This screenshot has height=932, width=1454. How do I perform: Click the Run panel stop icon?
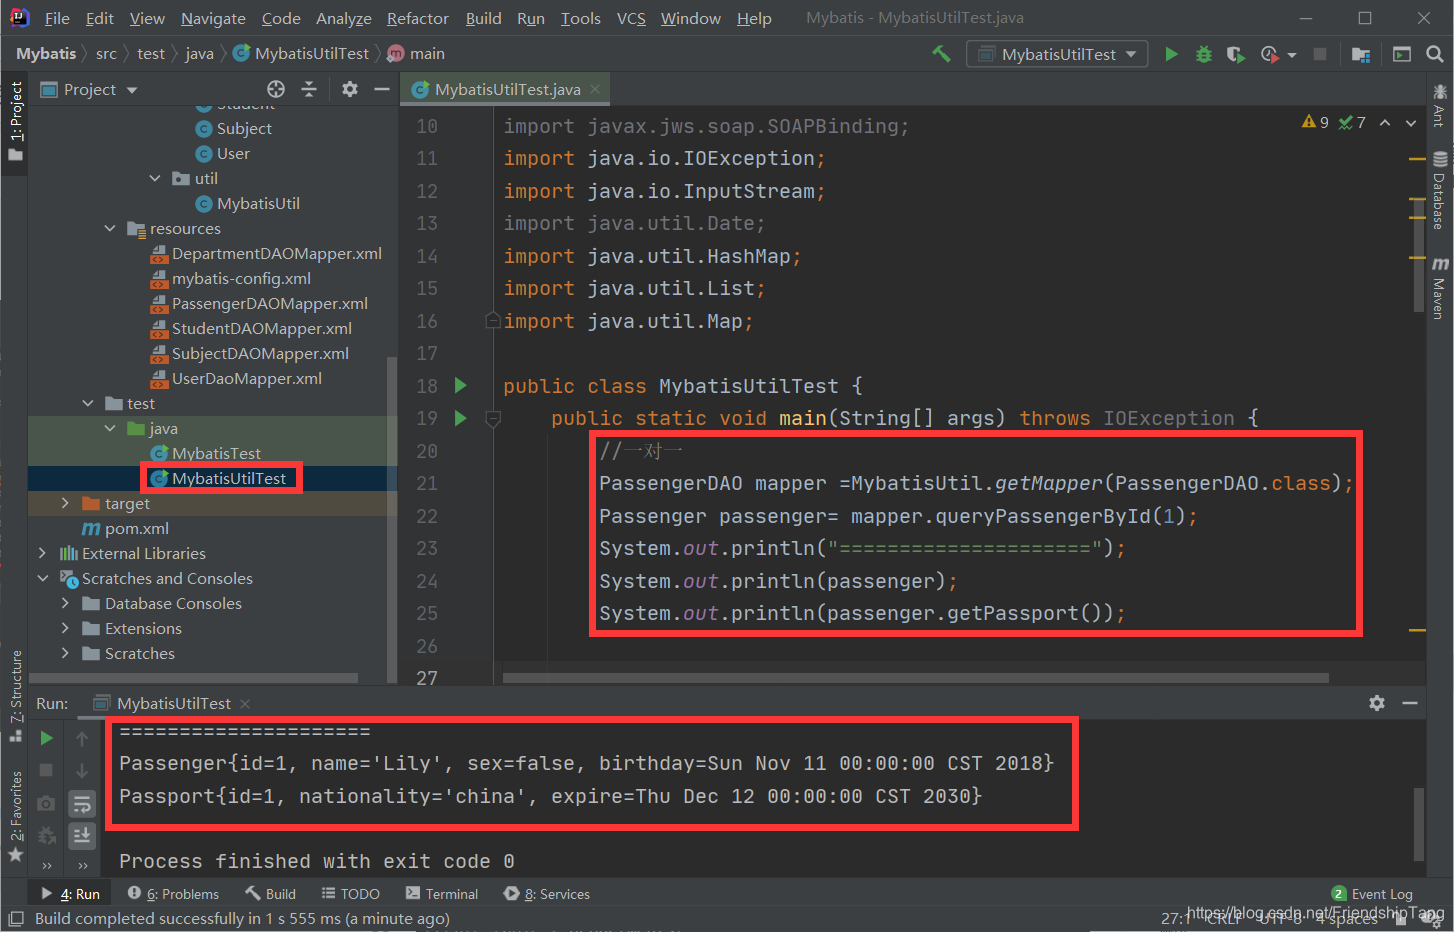[46, 770]
